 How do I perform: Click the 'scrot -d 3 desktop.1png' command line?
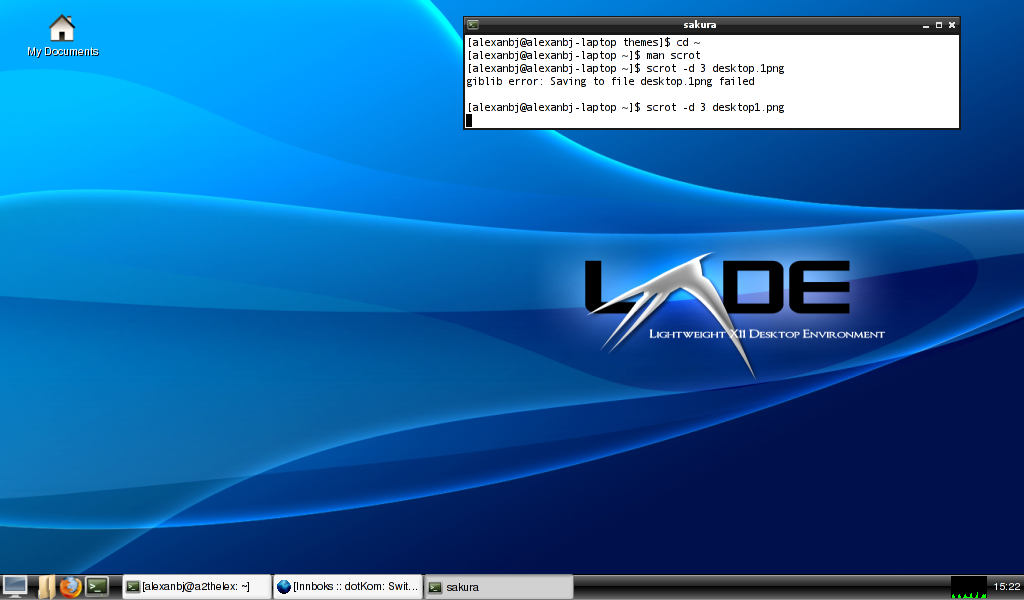point(626,69)
